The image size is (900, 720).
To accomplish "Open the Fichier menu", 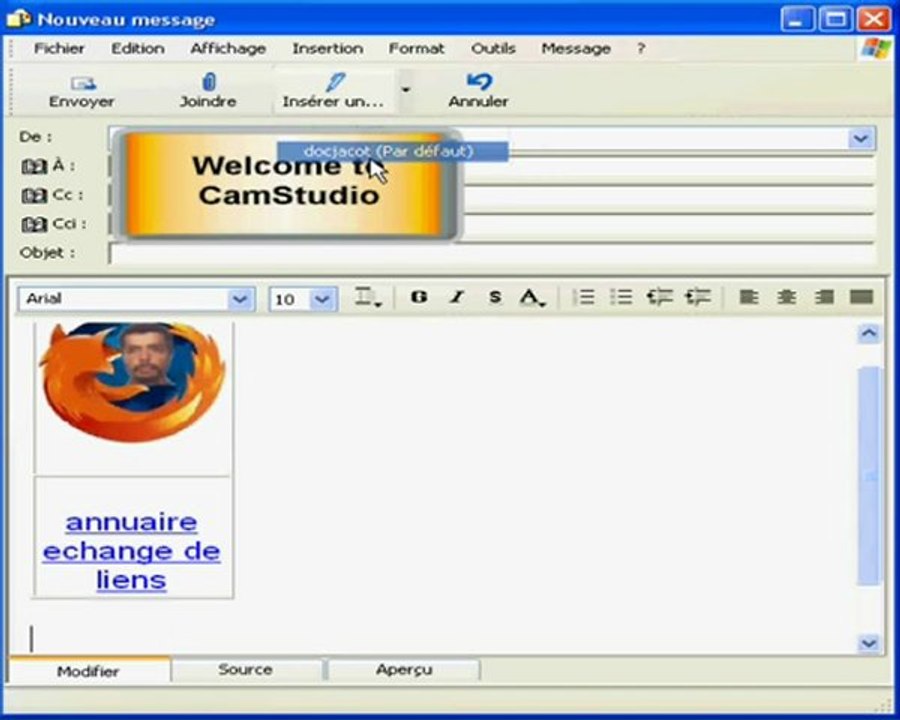I will (x=59, y=49).
